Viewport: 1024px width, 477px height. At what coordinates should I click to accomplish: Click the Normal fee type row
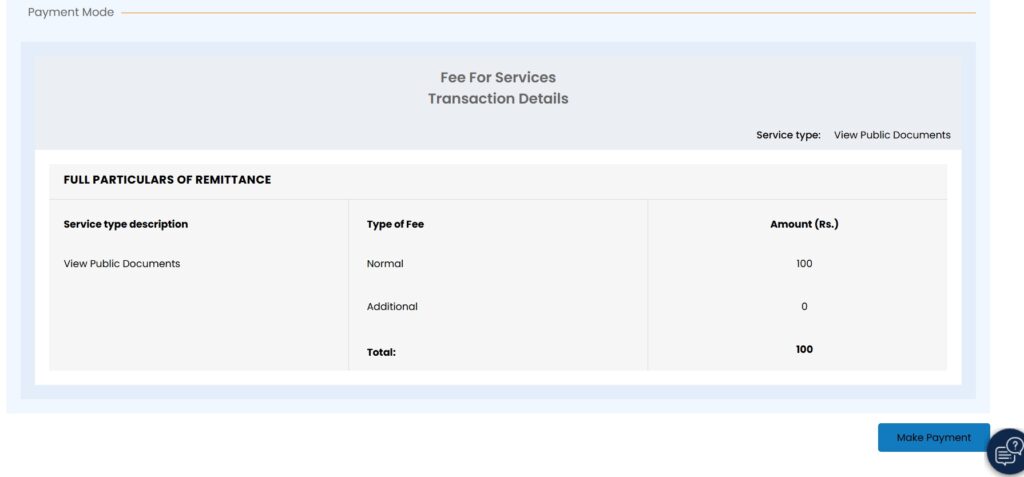[385, 264]
